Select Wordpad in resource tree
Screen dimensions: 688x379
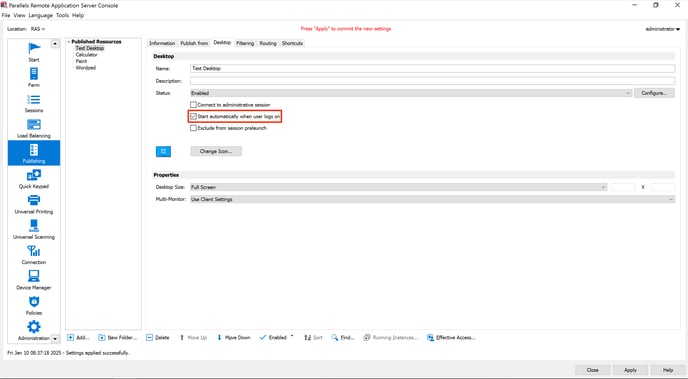pyautogui.click(x=86, y=68)
